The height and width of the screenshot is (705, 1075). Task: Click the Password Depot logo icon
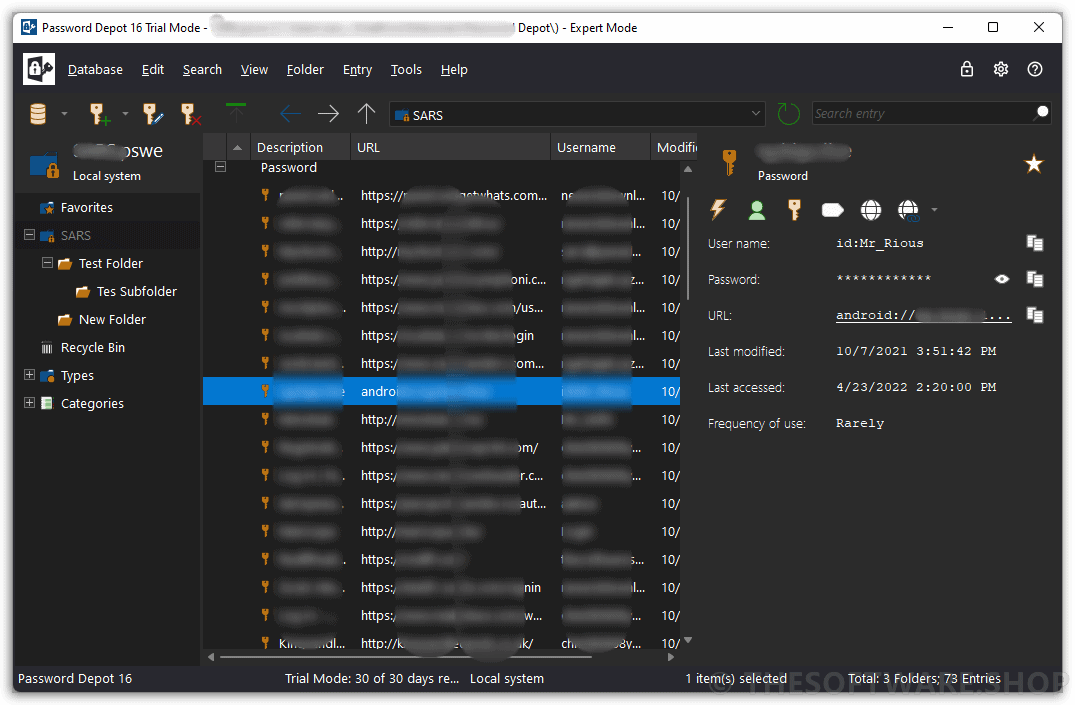pyautogui.click(x=38, y=69)
